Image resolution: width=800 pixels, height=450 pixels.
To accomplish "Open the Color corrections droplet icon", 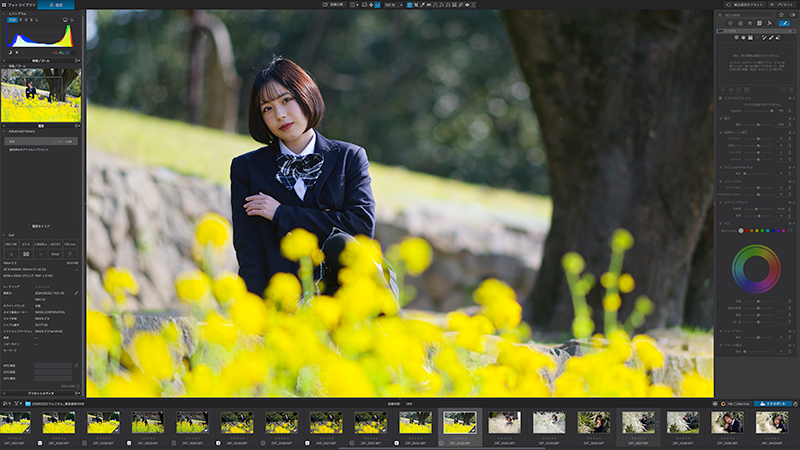I will (x=740, y=23).
